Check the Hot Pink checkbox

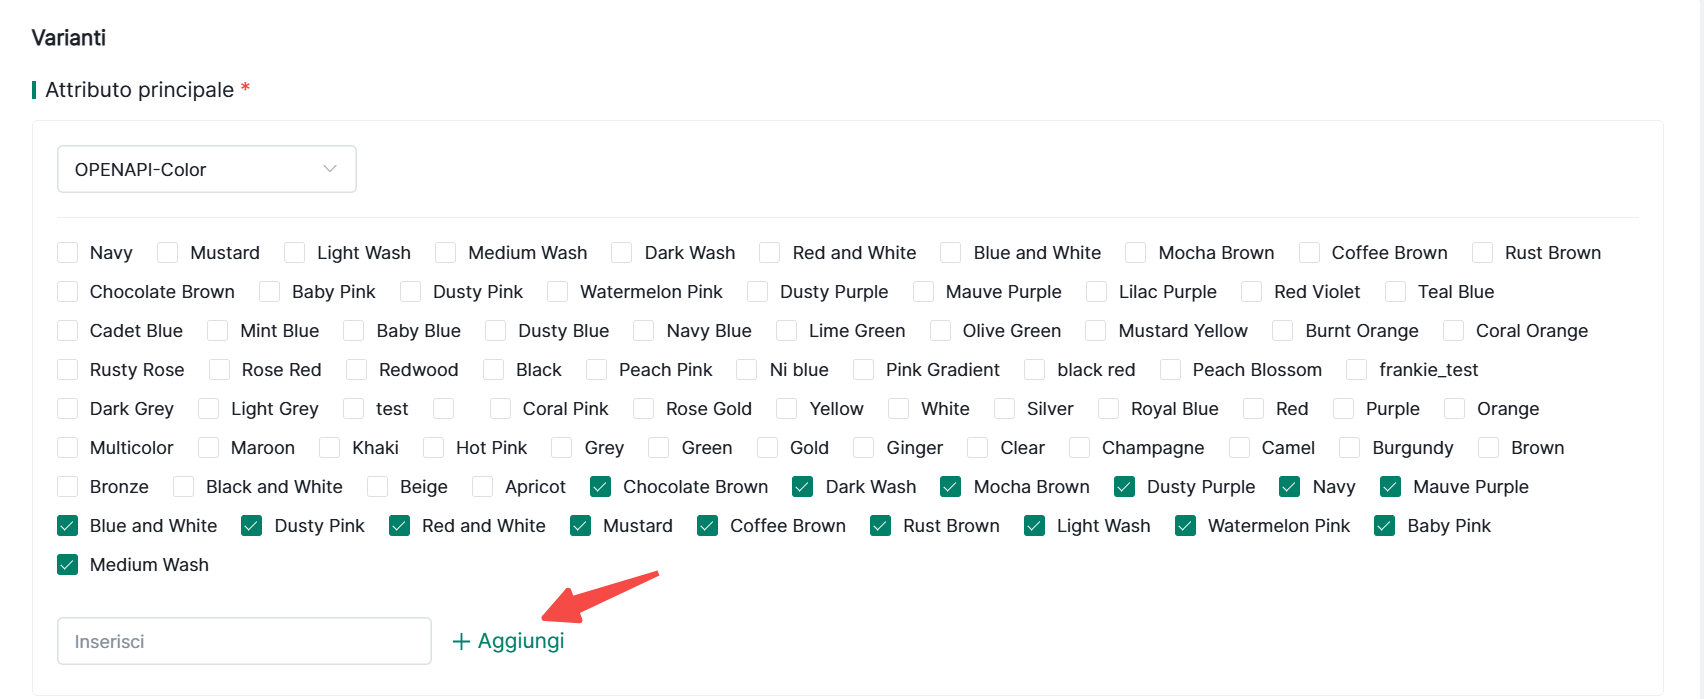pos(434,448)
